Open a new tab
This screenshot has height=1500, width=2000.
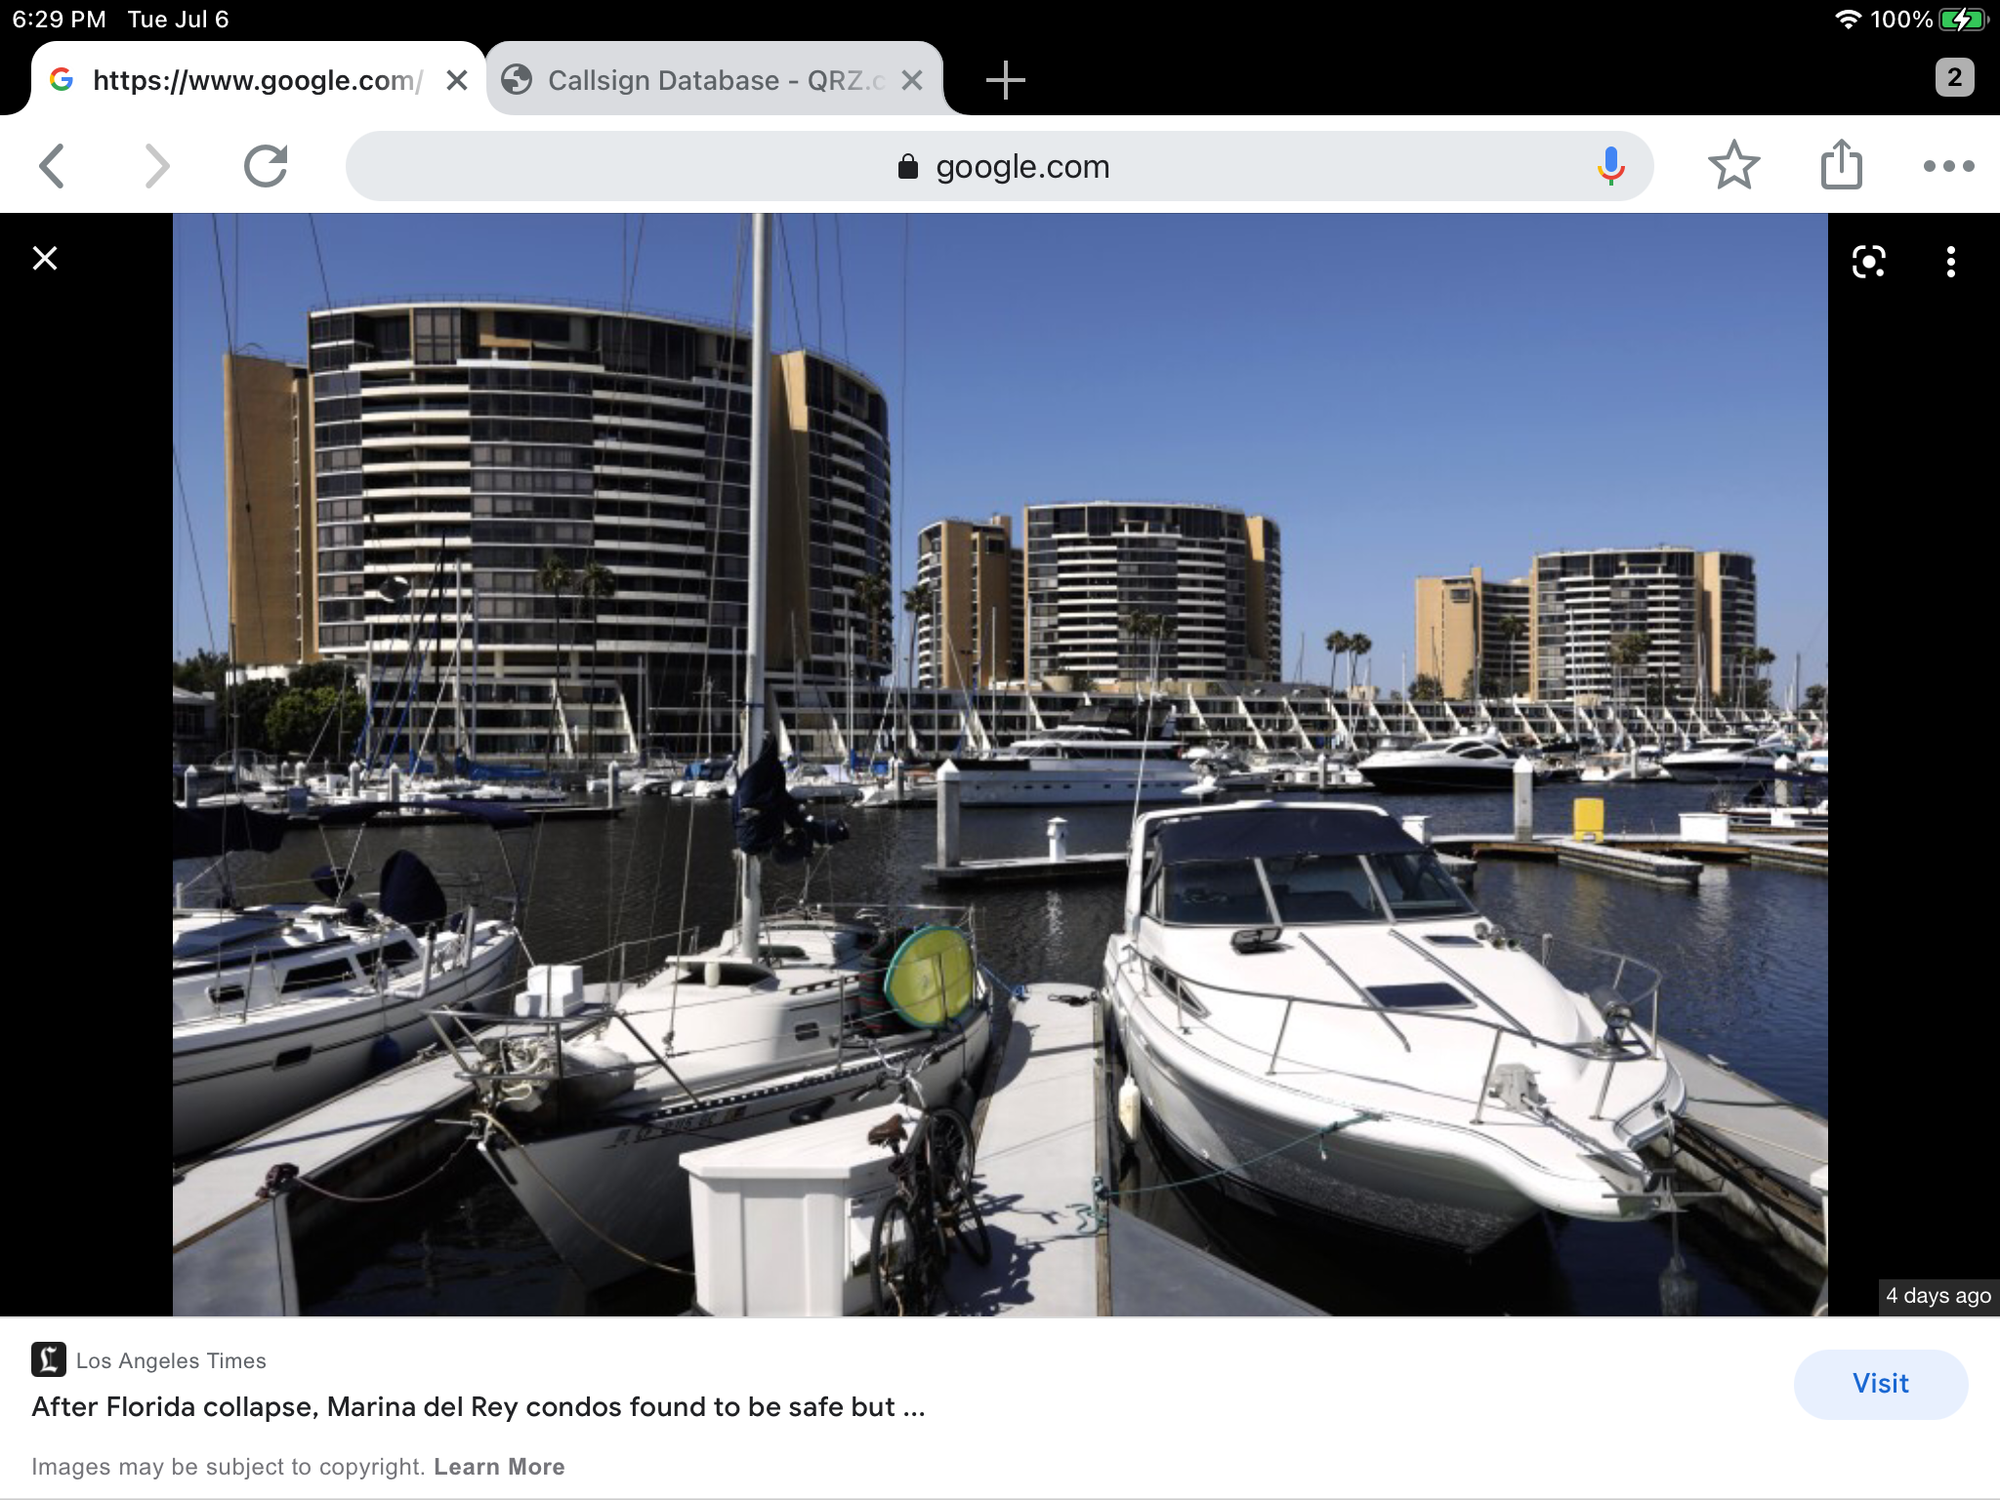[x=1005, y=80]
